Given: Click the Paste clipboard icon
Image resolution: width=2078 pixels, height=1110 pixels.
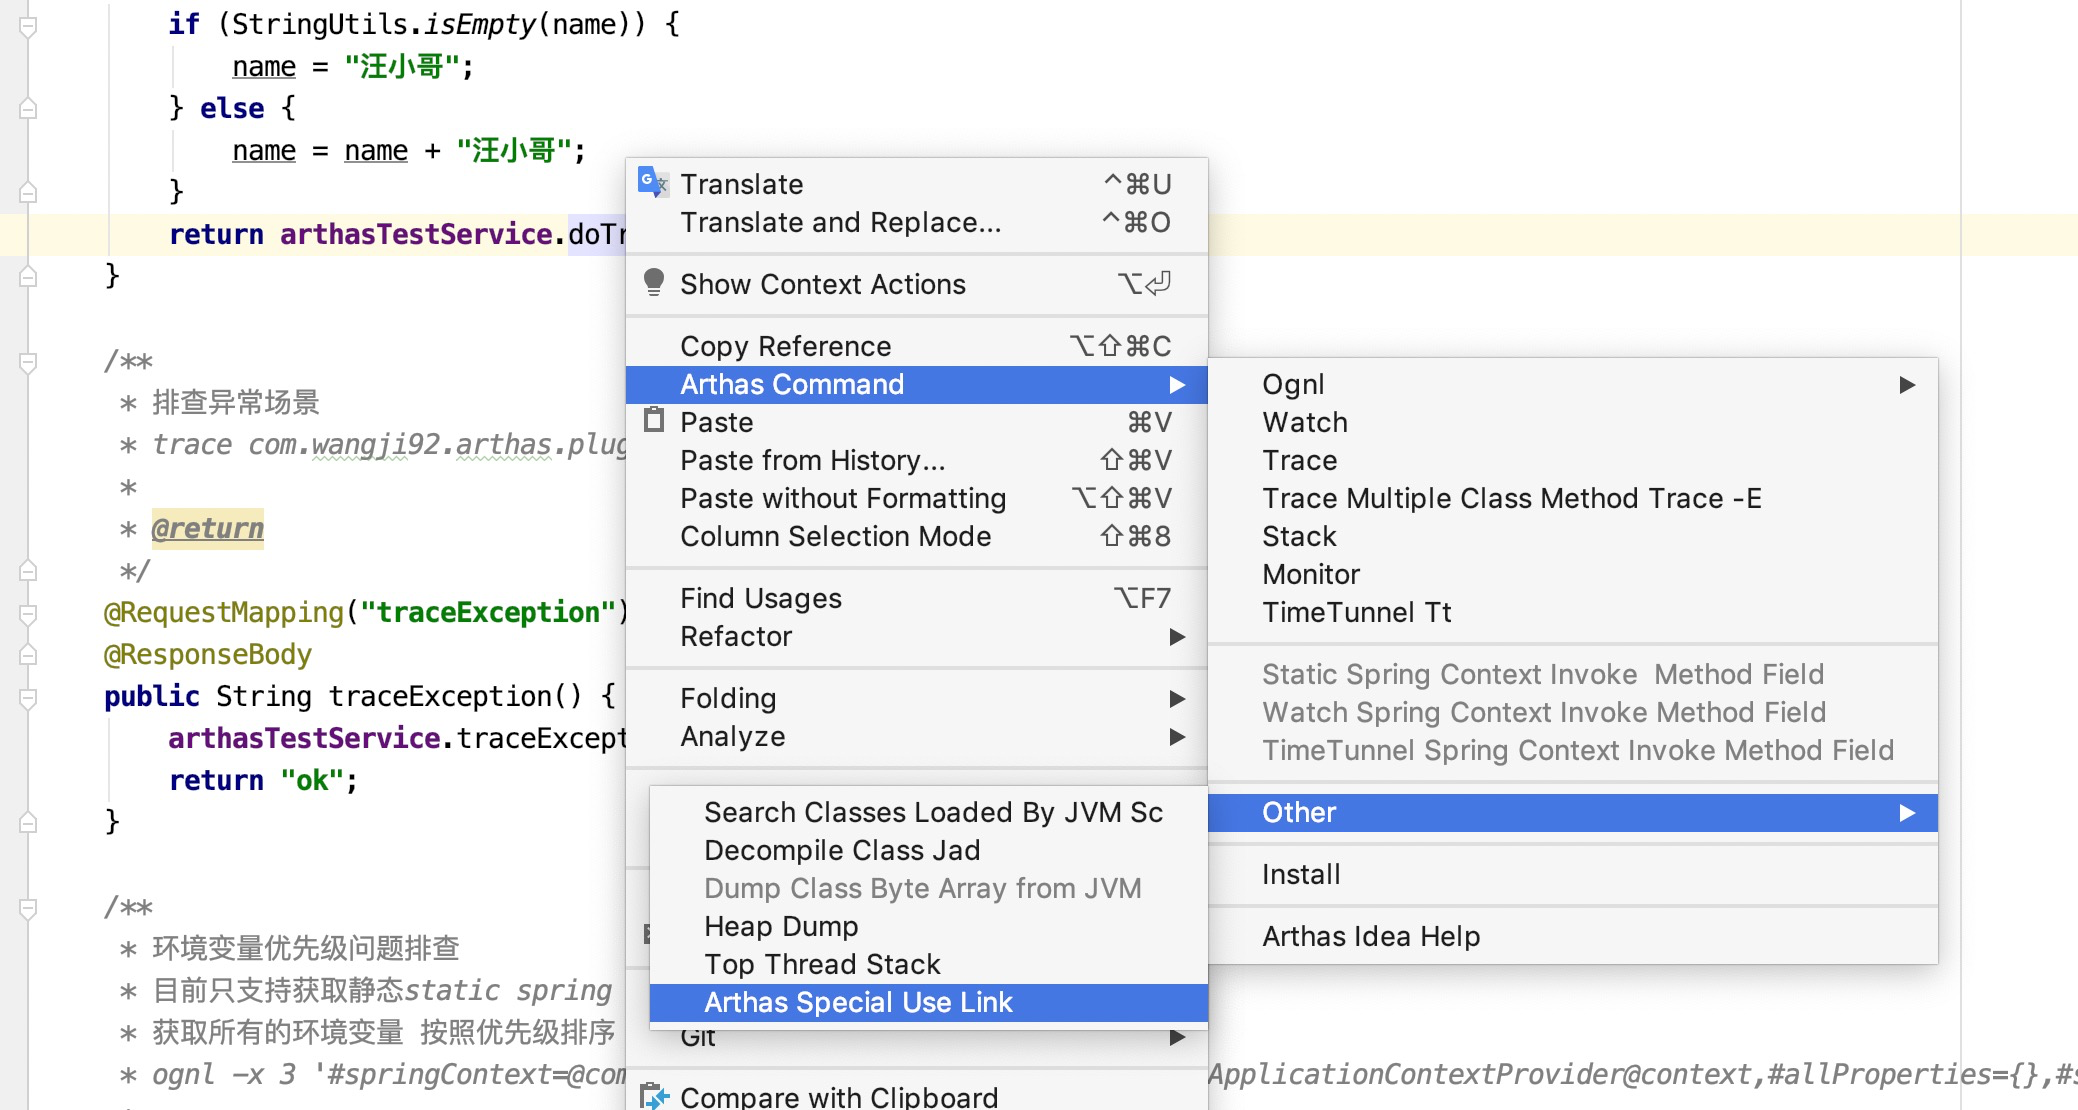Looking at the screenshot, I should click(653, 420).
